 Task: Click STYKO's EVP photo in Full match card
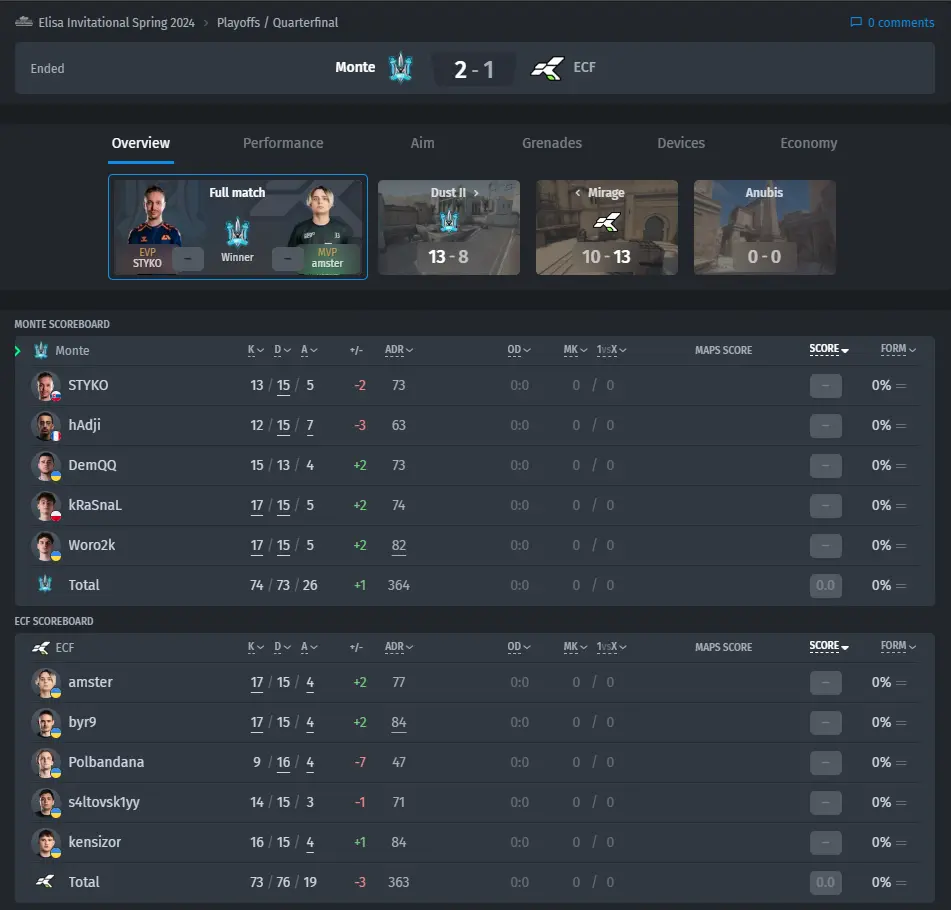pyautogui.click(x=154, y=215)
